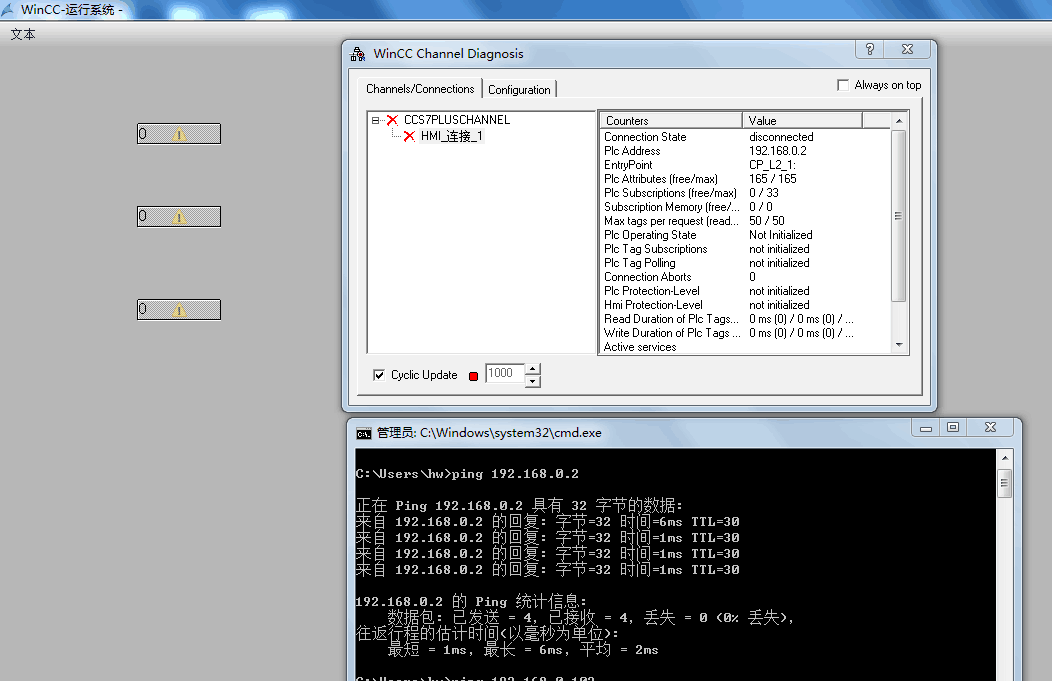The width and height of the screenshot is (1052, 681).
Task: Click the Read Duration of Plc Tags row
Action: (745, 319)
